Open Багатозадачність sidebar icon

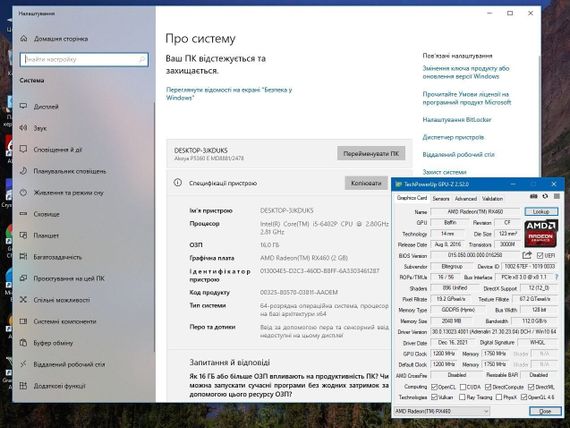point(24,257)
